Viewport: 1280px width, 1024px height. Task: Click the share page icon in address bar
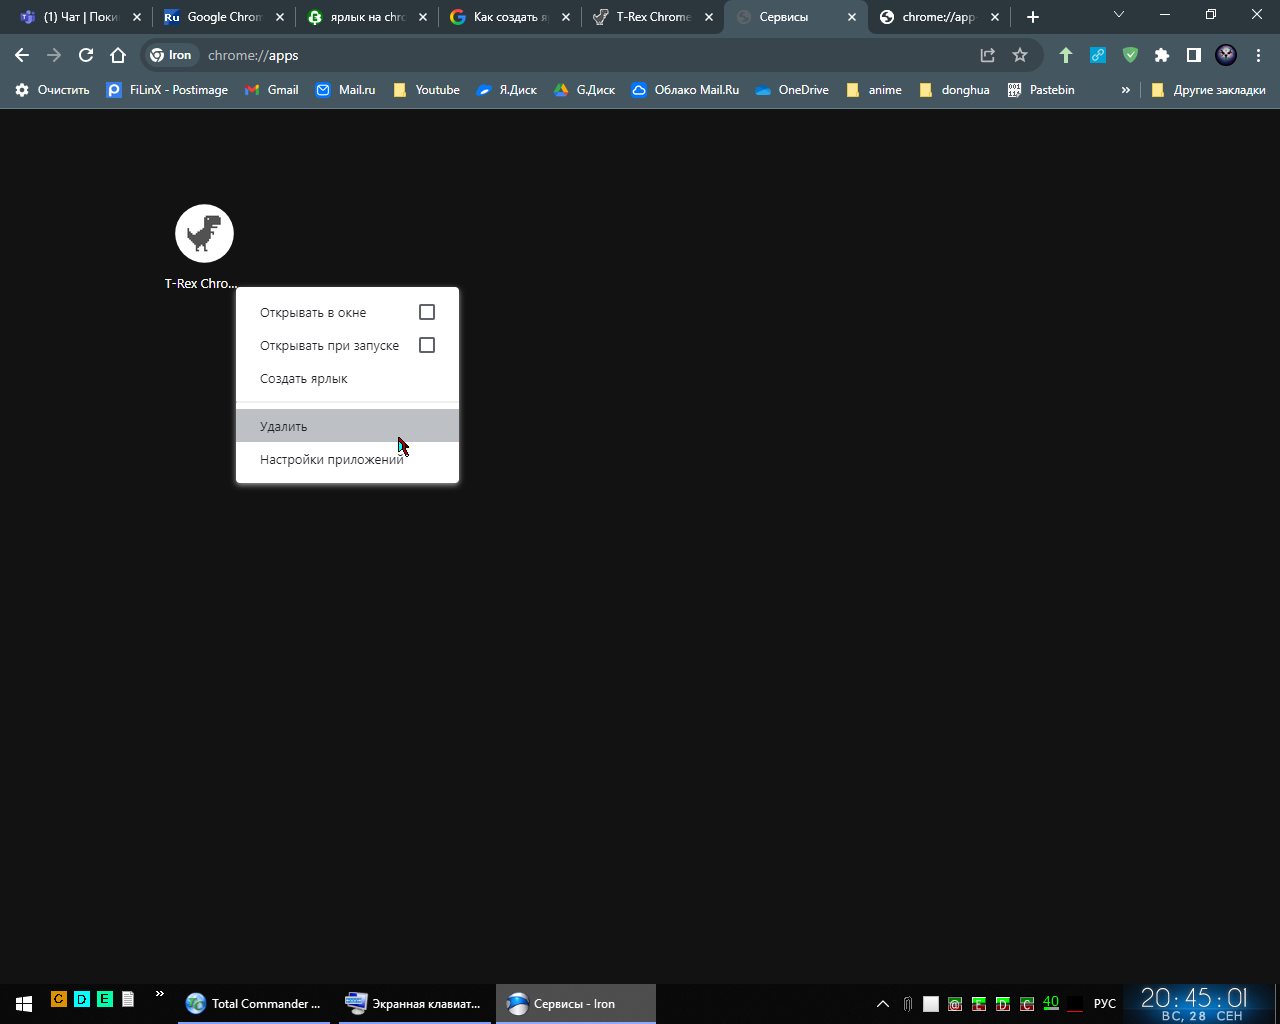(x=988, y=56)
